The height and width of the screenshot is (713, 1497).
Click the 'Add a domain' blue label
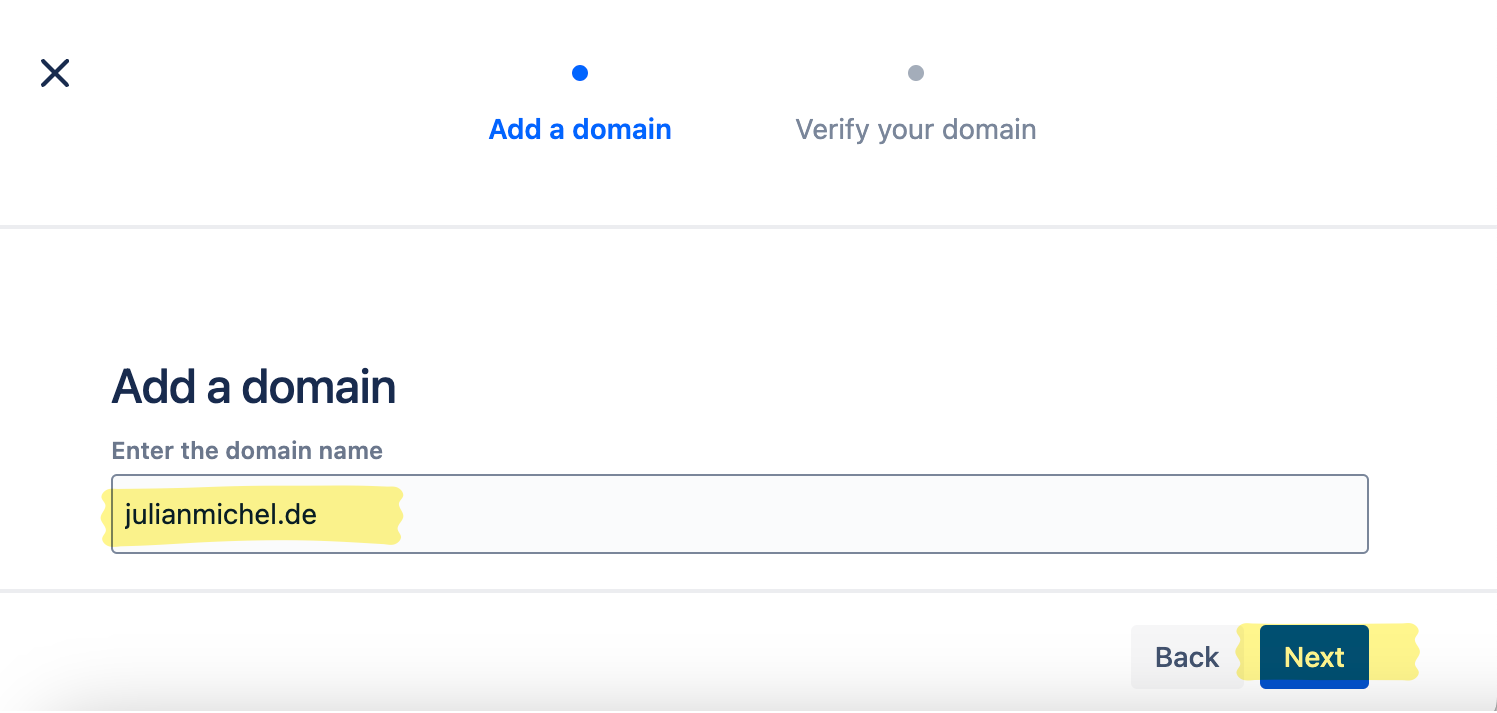(580, 128)
